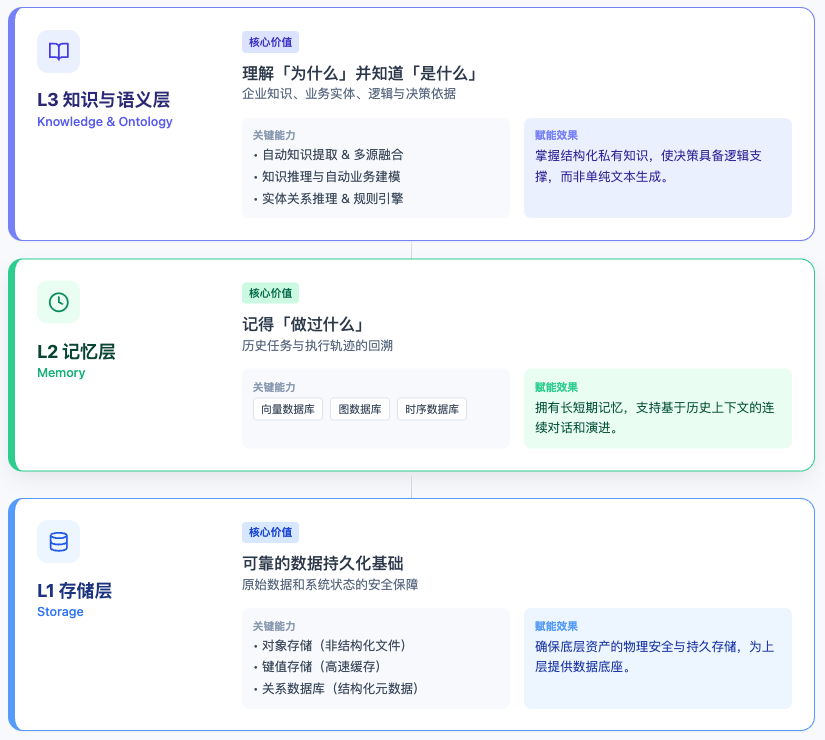The height and width of the screenshot is (740, 825).
Task: Click the clock icon in Memory layer
Action: (x=59, y=302)
